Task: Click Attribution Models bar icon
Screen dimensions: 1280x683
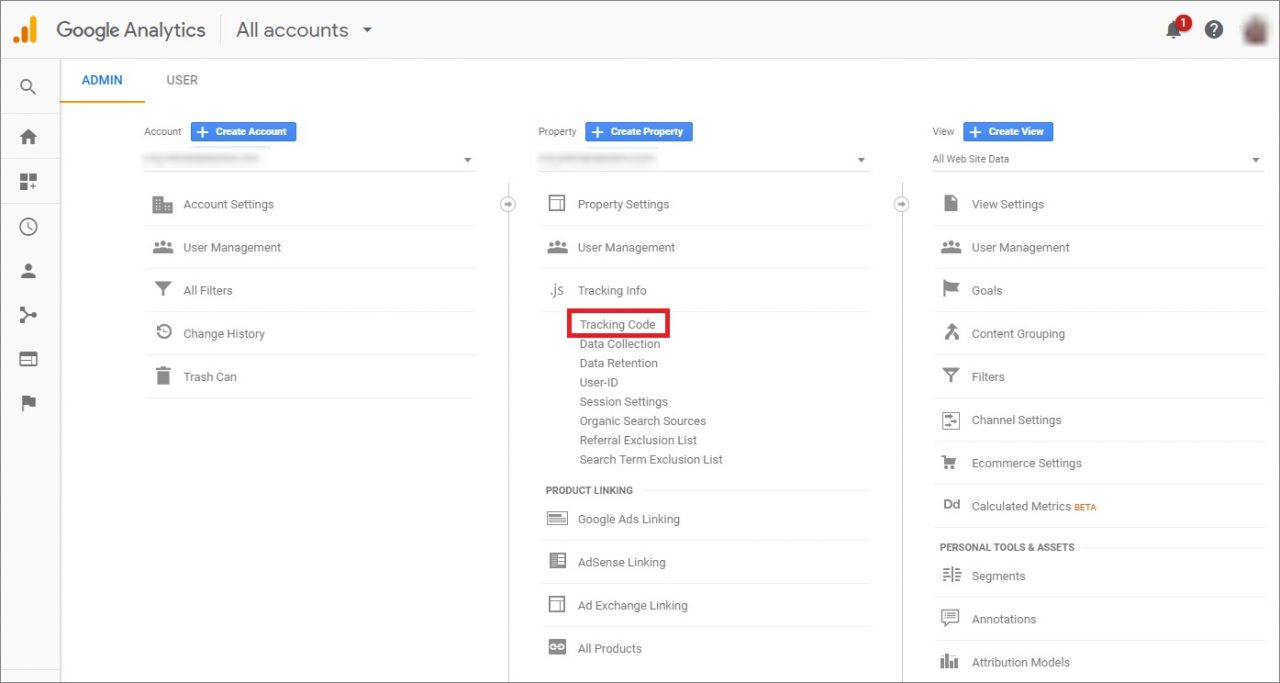Action: (x=951, y=662)
